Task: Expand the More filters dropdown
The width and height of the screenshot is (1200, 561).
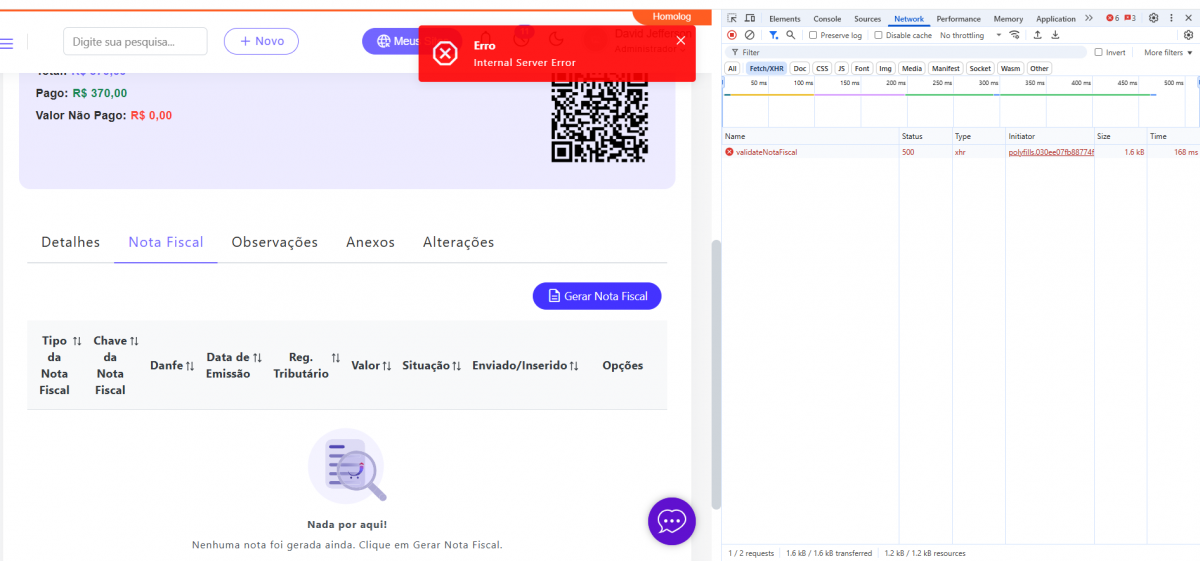Action: [1166, 52]
